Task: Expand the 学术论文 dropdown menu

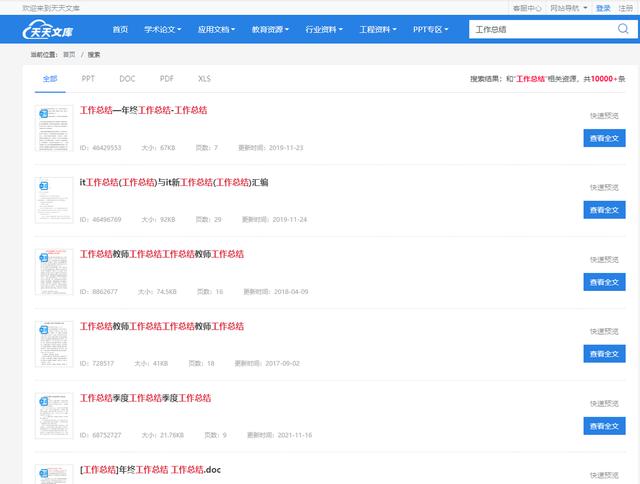Action: click(162, 29)
